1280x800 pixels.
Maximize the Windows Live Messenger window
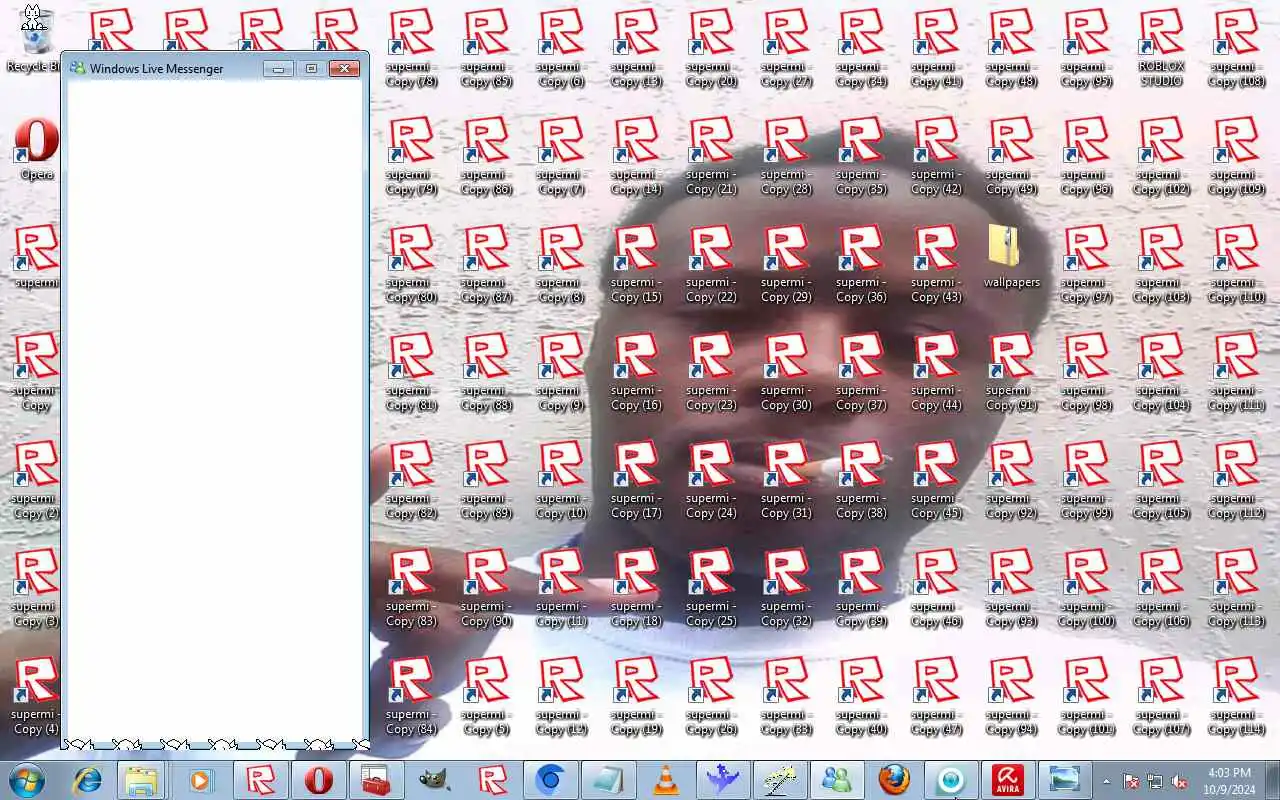tap(311, 68)
